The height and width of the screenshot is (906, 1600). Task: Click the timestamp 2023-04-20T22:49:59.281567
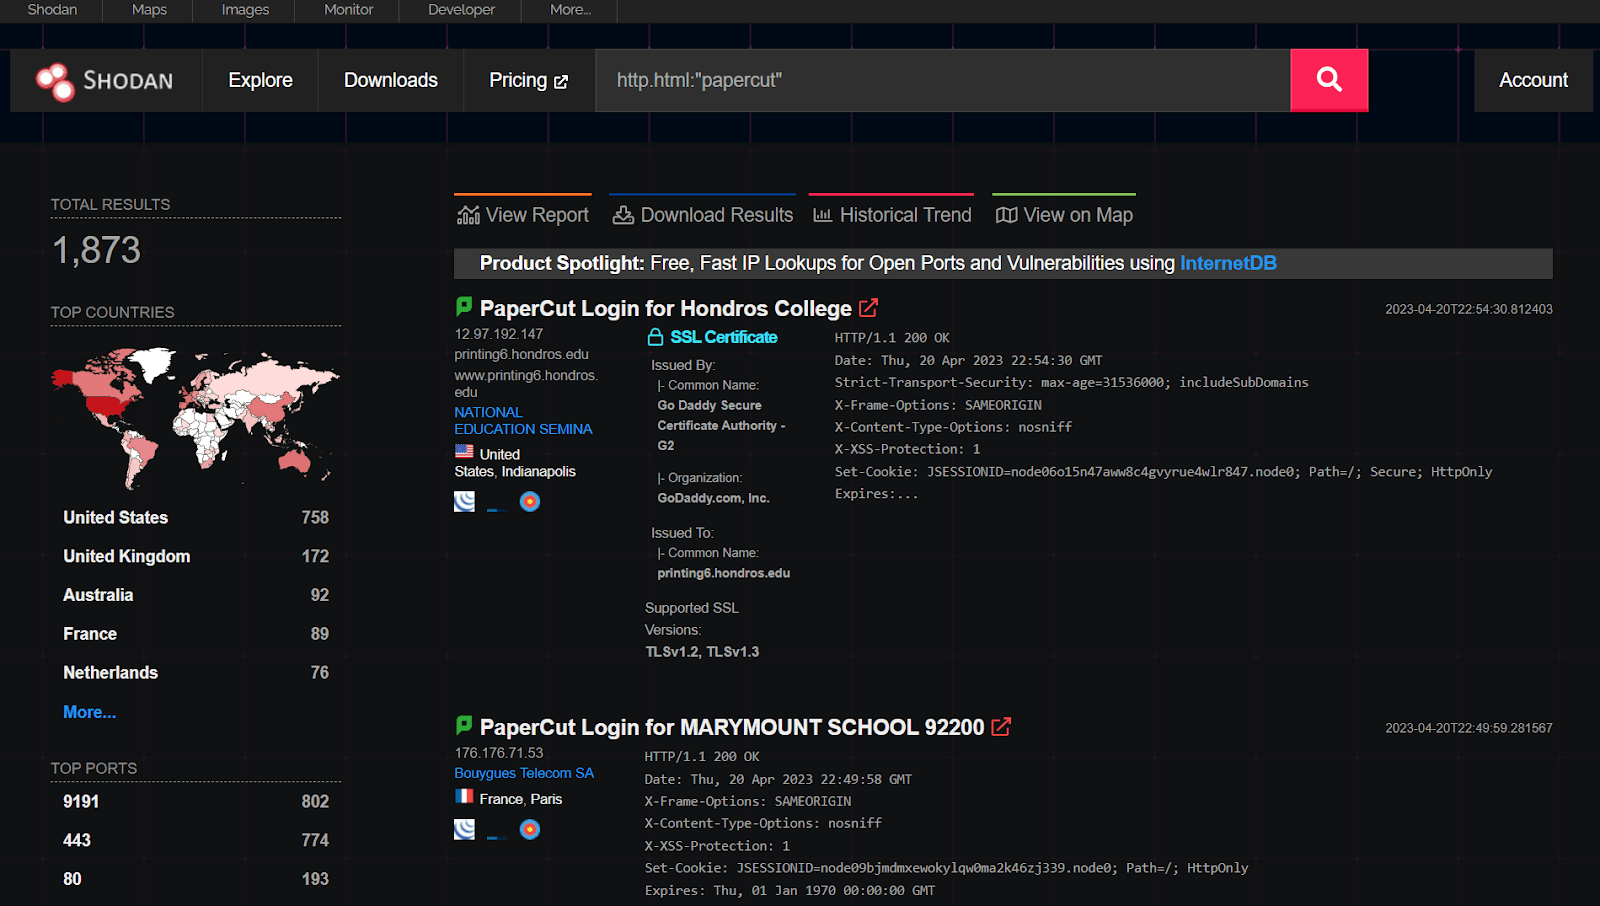1469,728
